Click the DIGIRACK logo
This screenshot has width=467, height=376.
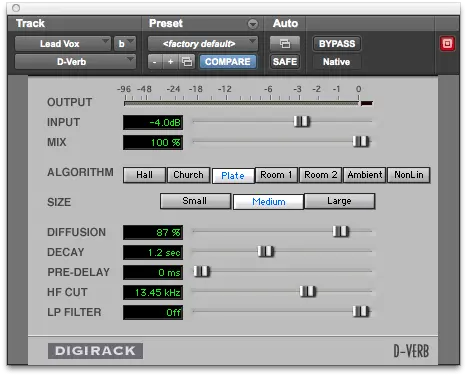(x=95, y=351)
